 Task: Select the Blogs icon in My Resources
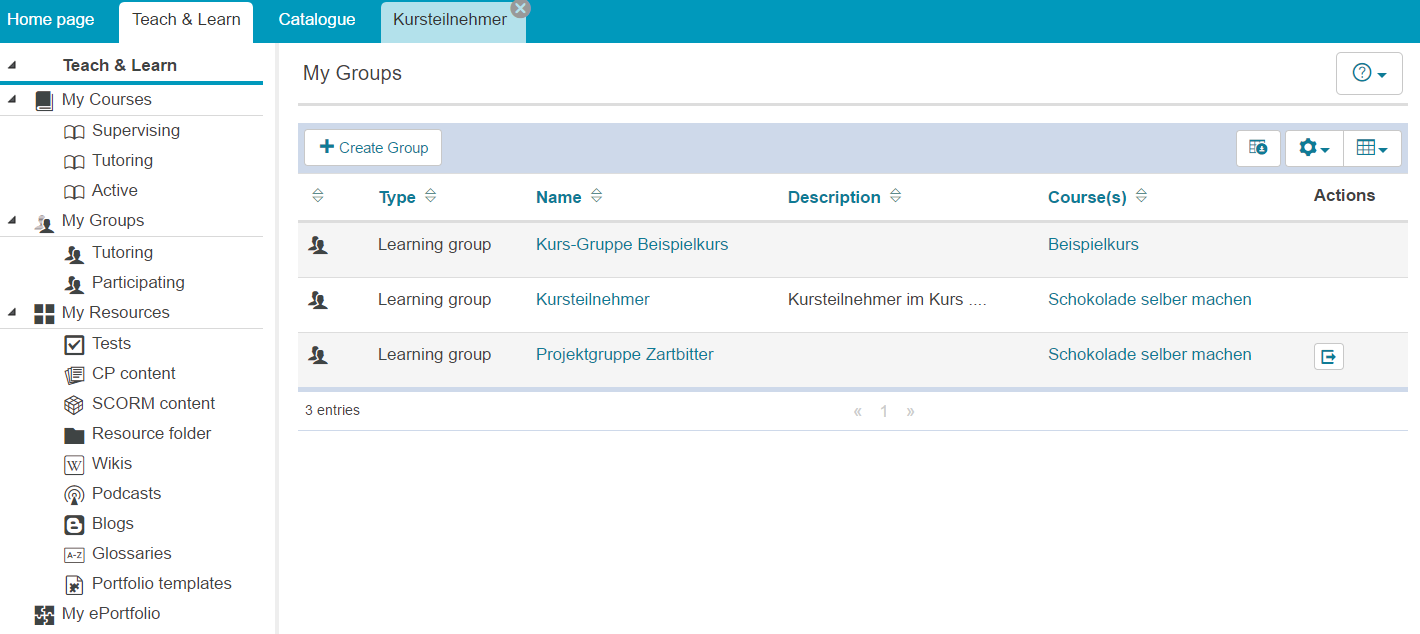coord(73,523)
